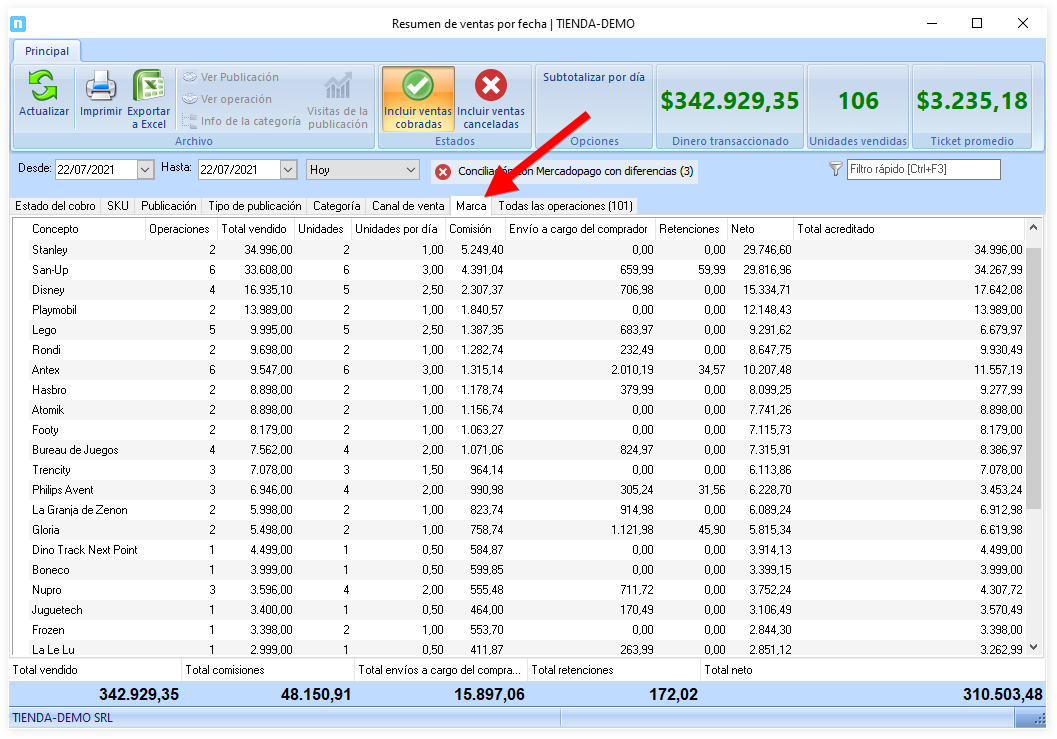Click the Actualizar refresh icon
The image size is (1057, 739).
coord(43,87)
